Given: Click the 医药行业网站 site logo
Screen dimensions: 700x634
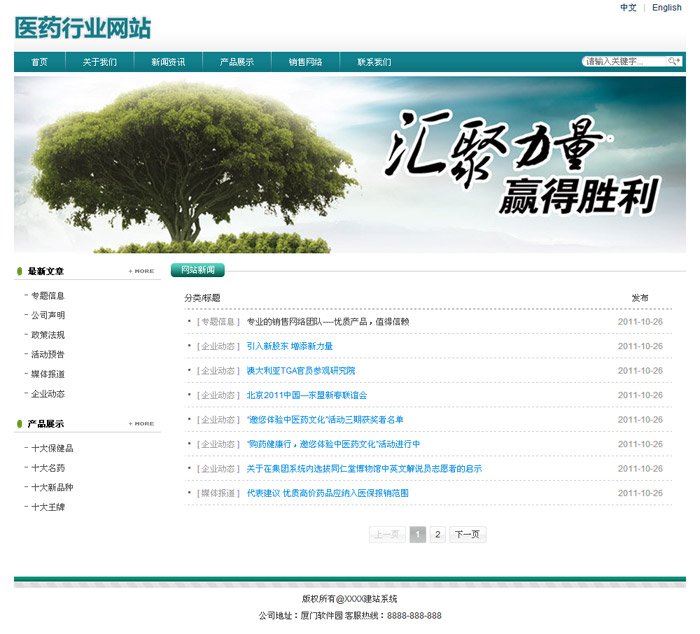Looking at the screenshot, I should pyautogui.click(x=84, y=27).
